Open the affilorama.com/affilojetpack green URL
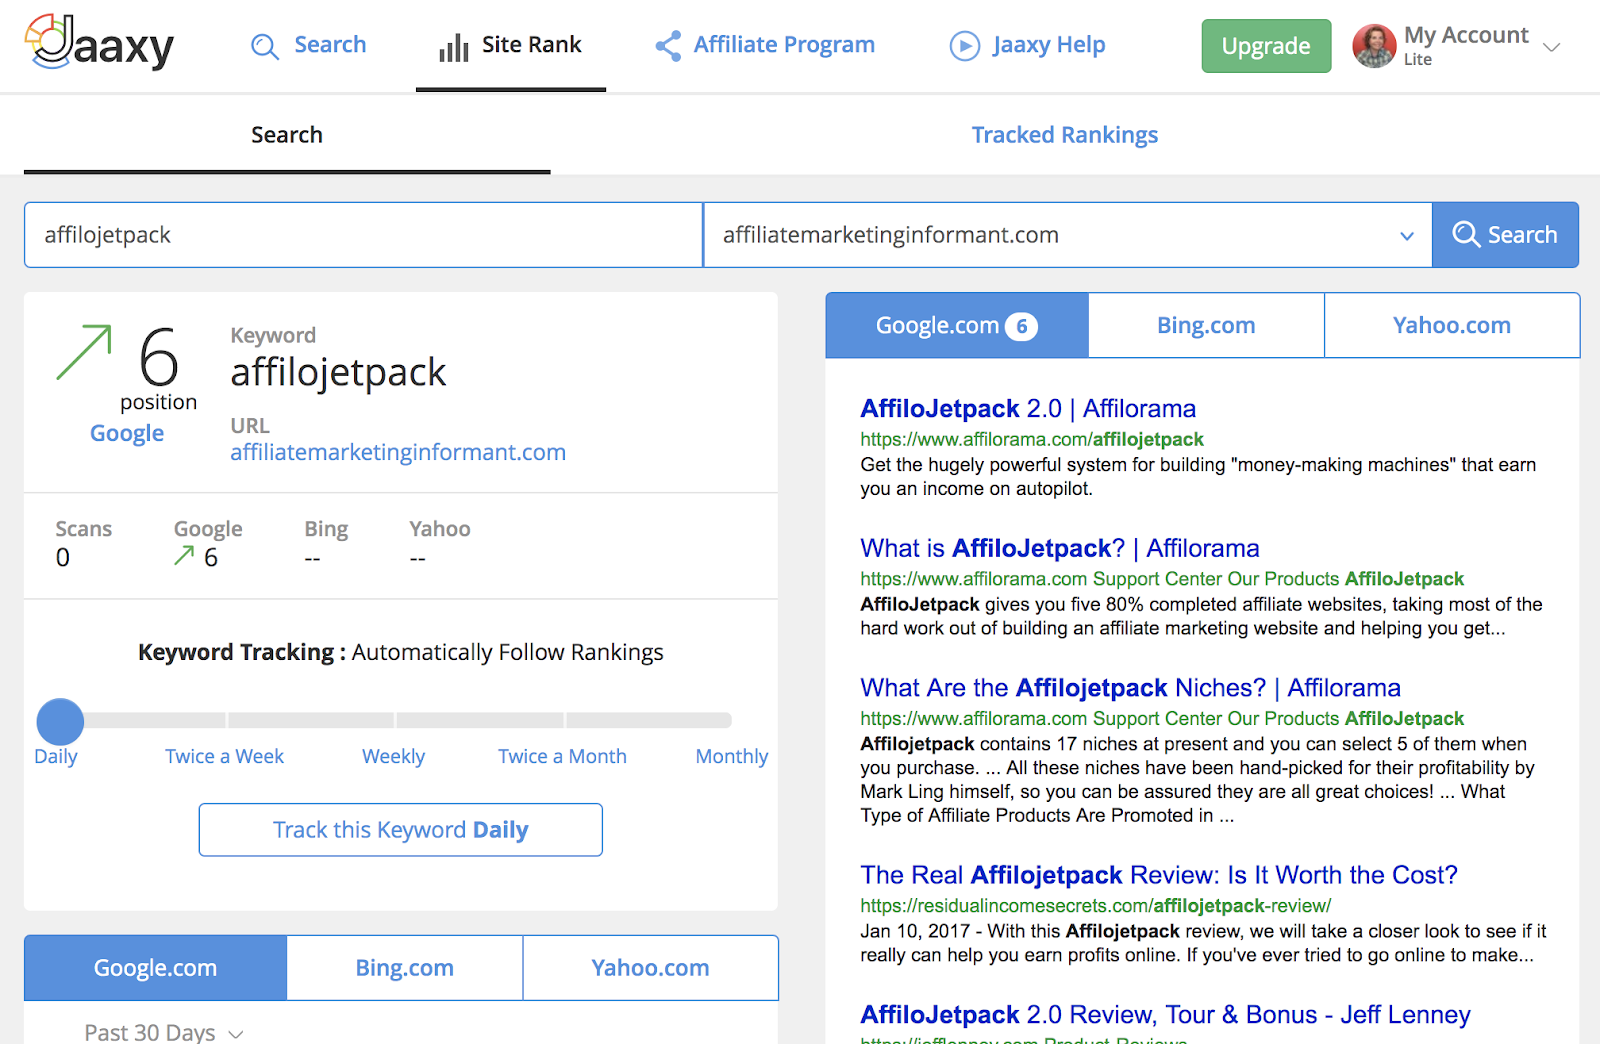Screen dimensions: 1600x1044 click(x=1032, y=439)
